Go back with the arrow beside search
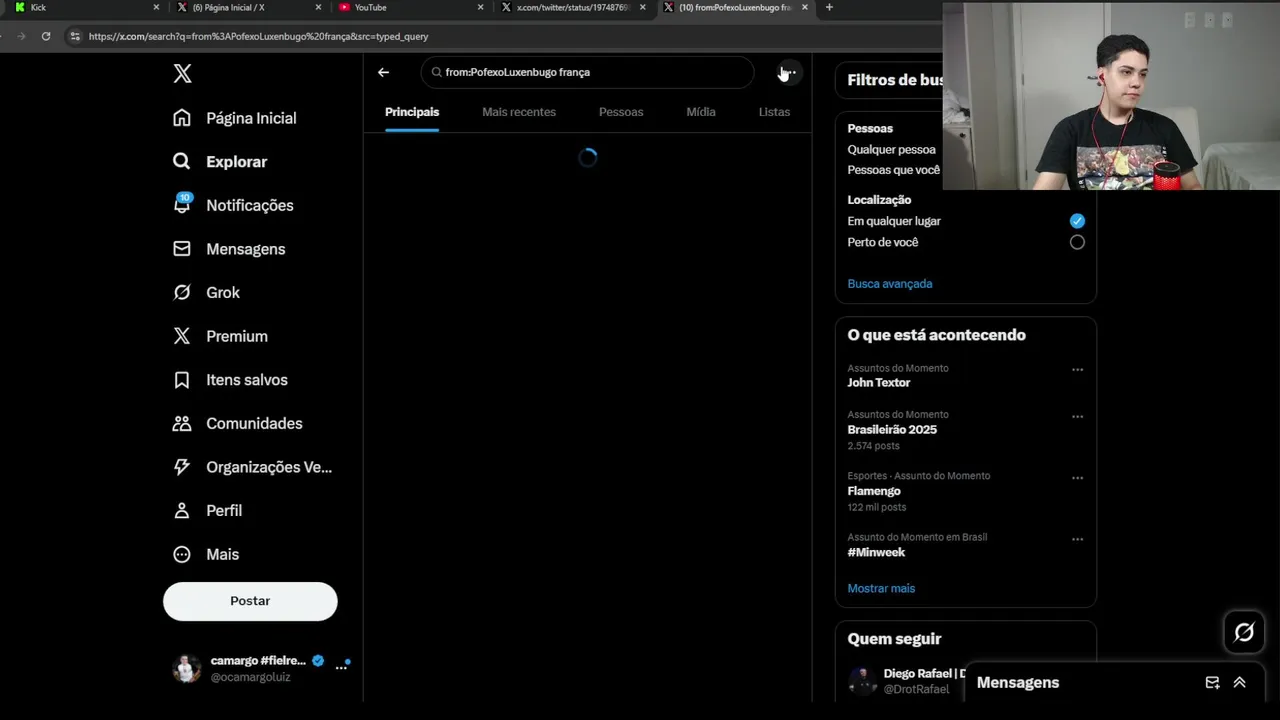This screenshot has width=1280, height=720. coord(383,72)
